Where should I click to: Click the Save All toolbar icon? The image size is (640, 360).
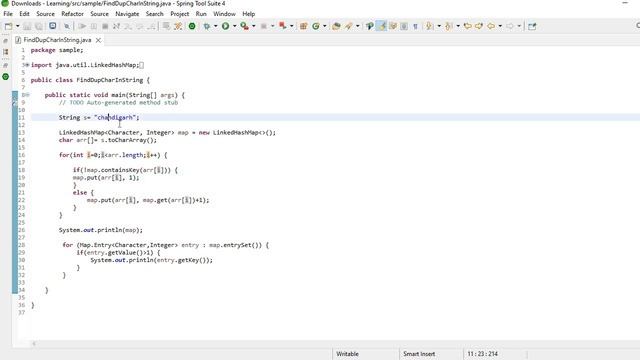(x=38, y=26)
